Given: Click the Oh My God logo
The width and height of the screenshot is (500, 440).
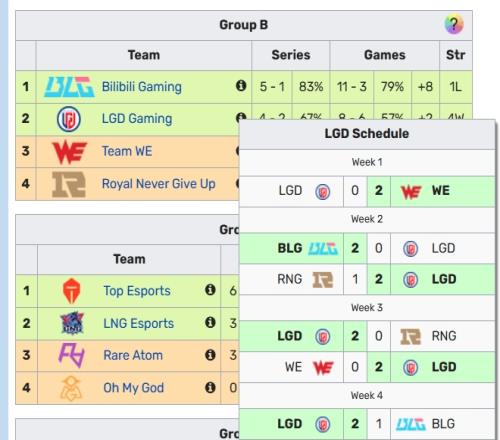Looking at the screenshot, I should tap(71, 388).
